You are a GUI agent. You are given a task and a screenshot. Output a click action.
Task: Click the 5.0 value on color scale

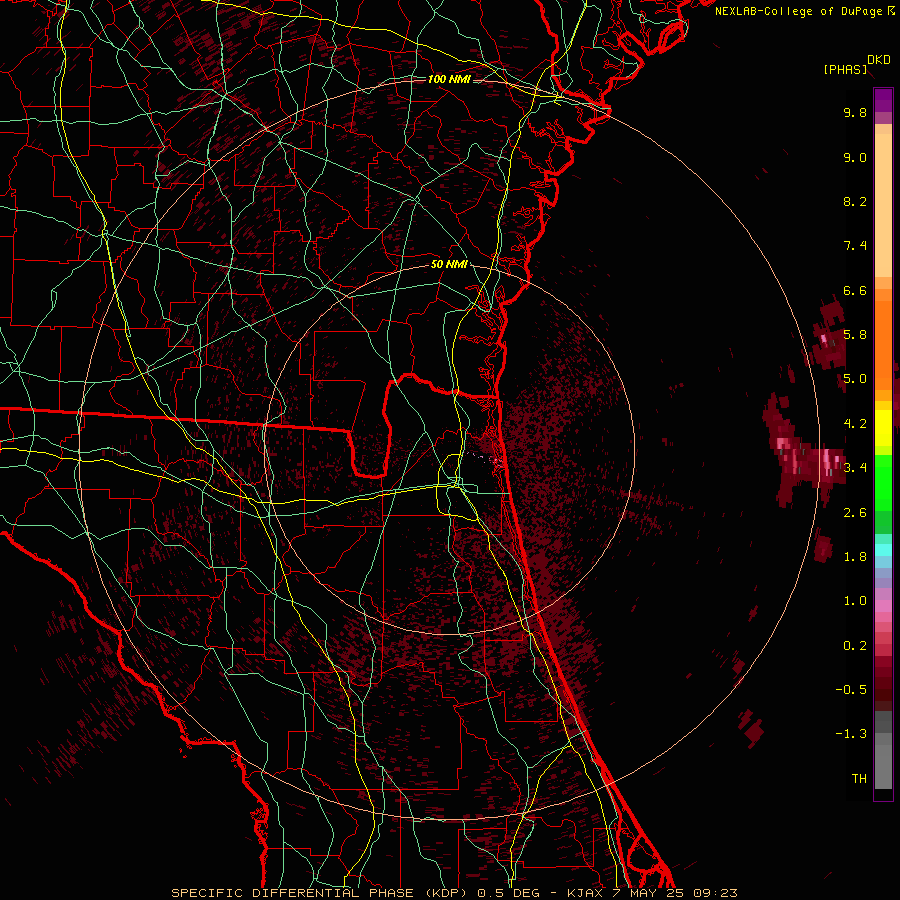coord(855,379)
